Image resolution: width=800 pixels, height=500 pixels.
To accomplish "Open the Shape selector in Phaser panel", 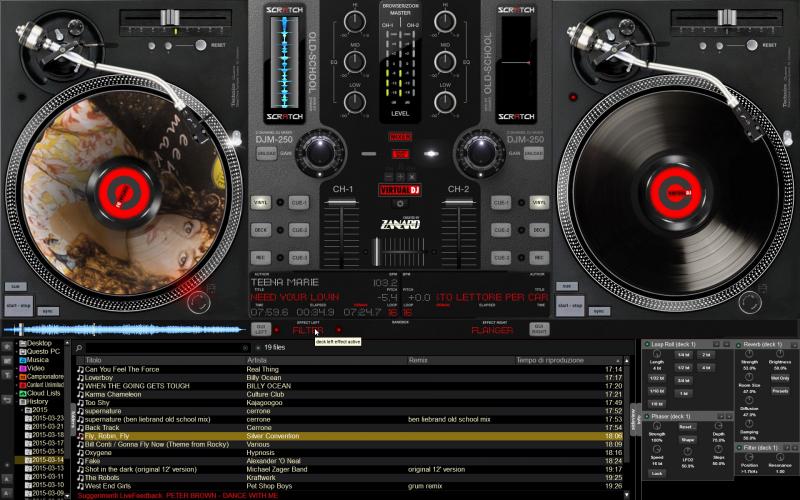I will point(687,439).
